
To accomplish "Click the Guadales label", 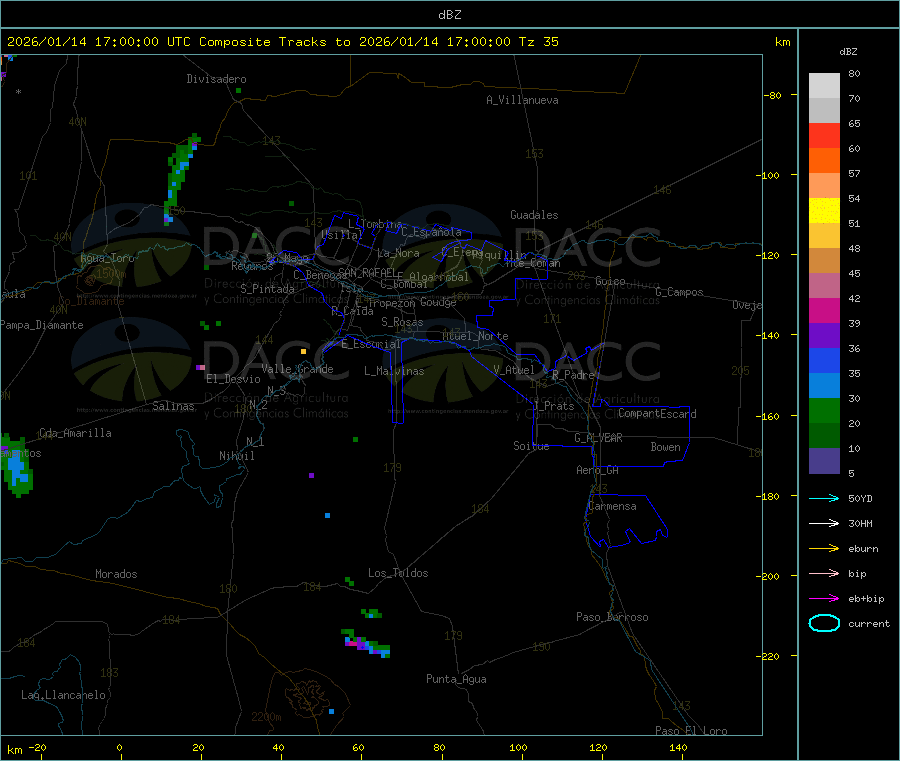I will pyautogui.click(x=534, y=215).
